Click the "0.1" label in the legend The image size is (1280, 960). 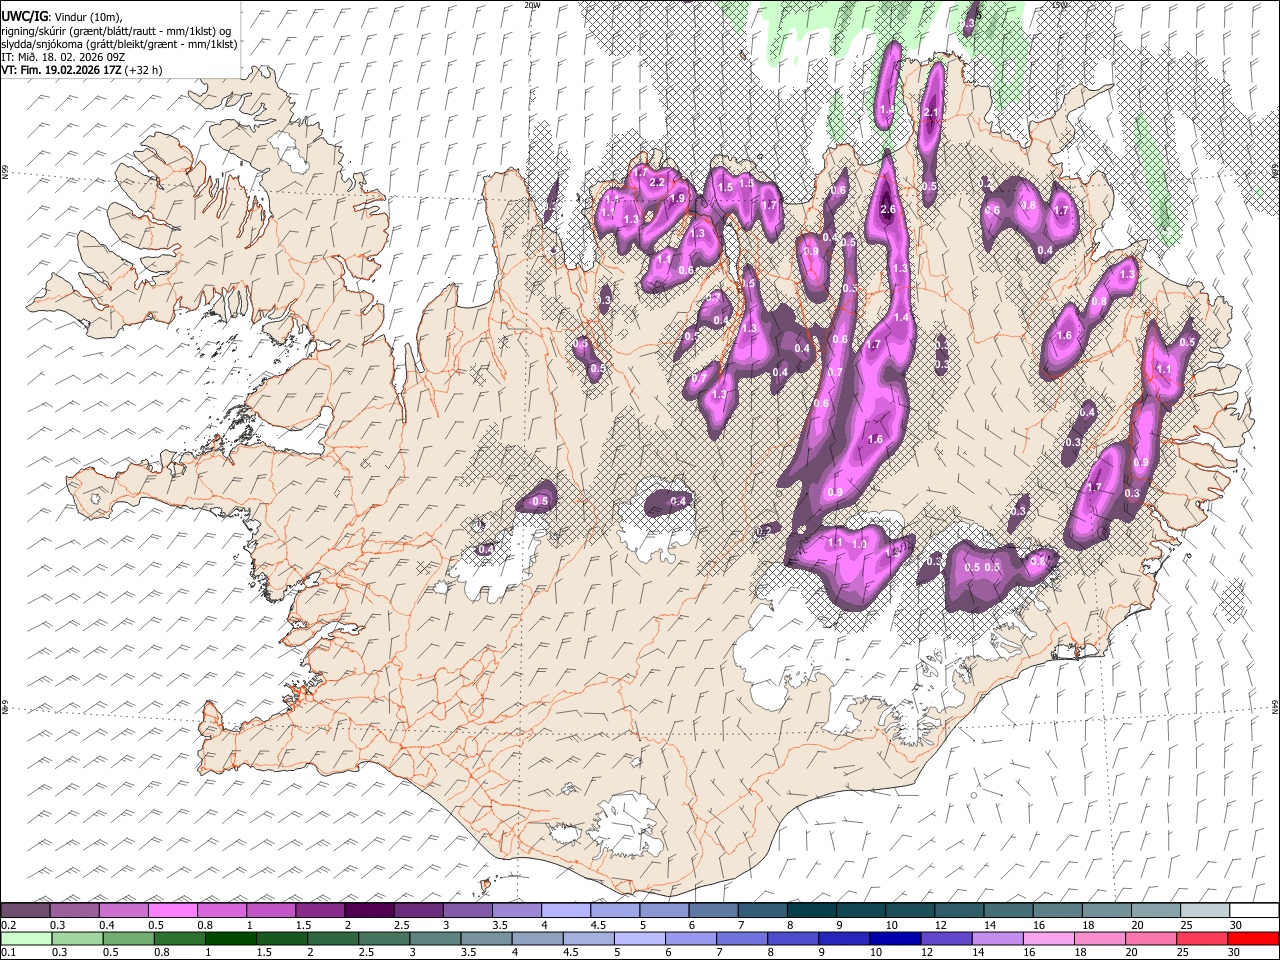(x=8, y=952)
